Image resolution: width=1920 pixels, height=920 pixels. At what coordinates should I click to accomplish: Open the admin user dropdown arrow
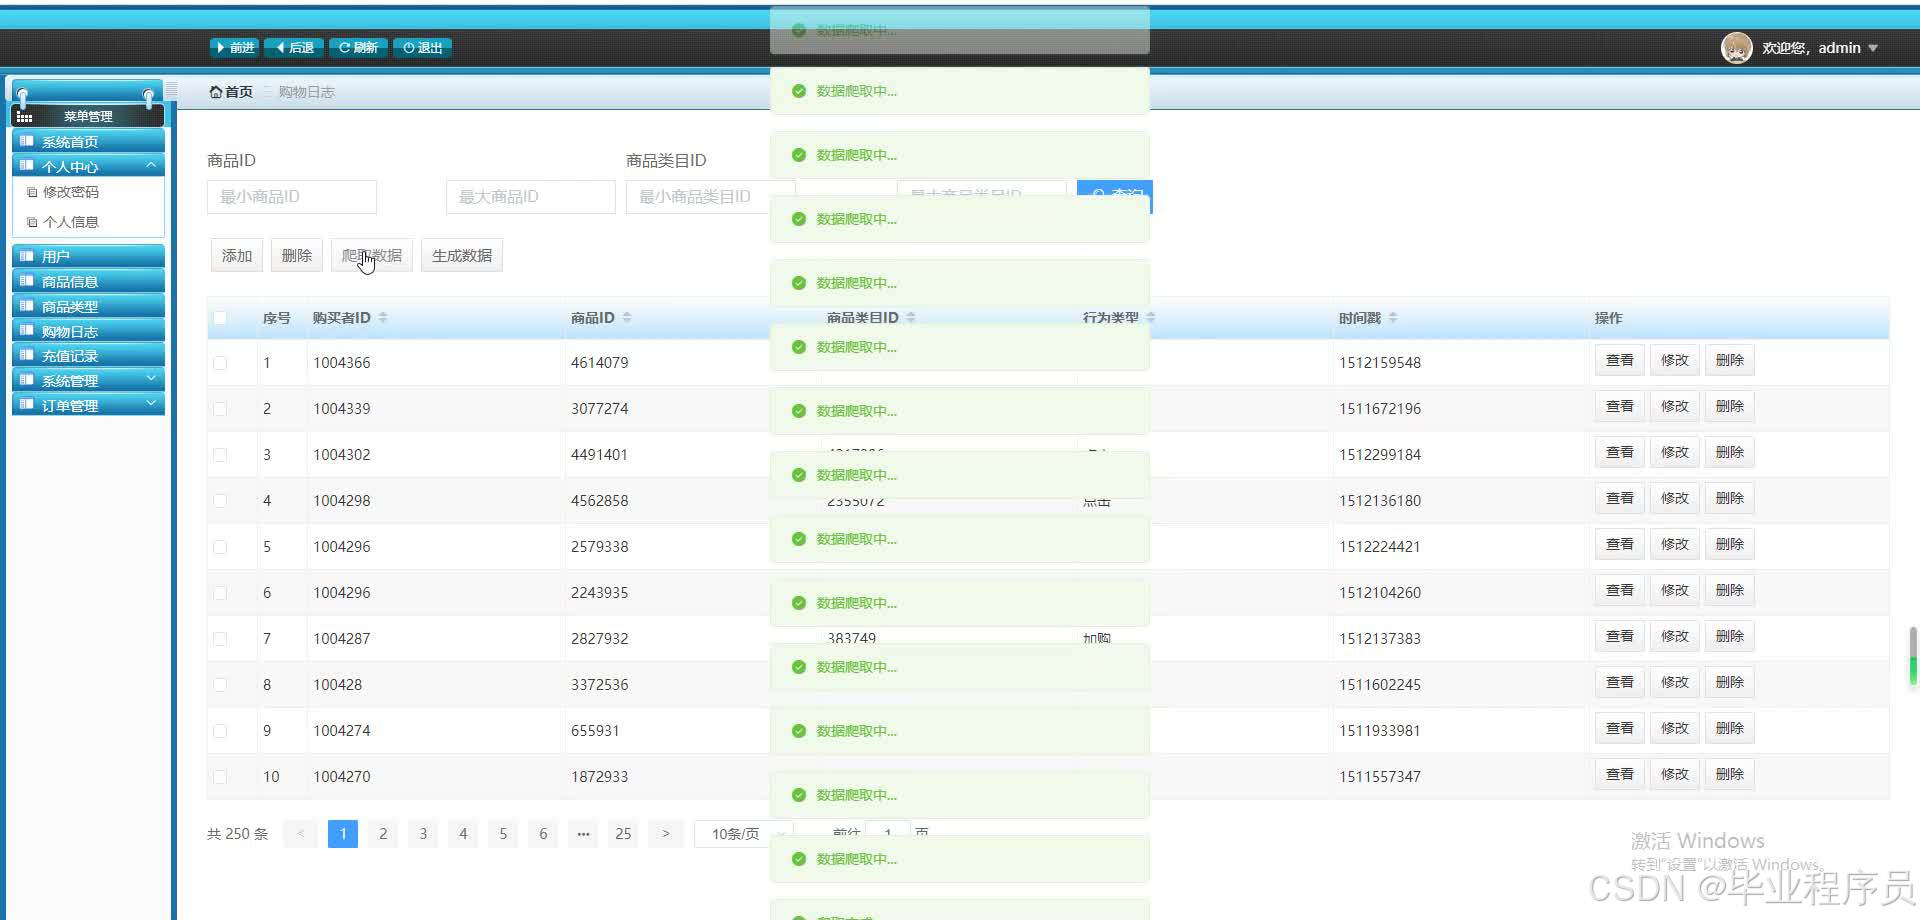[x=1873, y=48]
